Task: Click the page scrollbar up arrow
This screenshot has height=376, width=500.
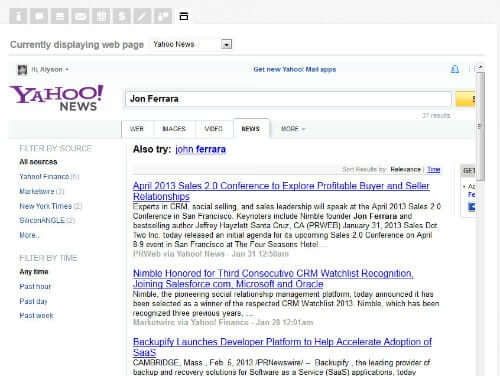Action: tap(480, 67)
